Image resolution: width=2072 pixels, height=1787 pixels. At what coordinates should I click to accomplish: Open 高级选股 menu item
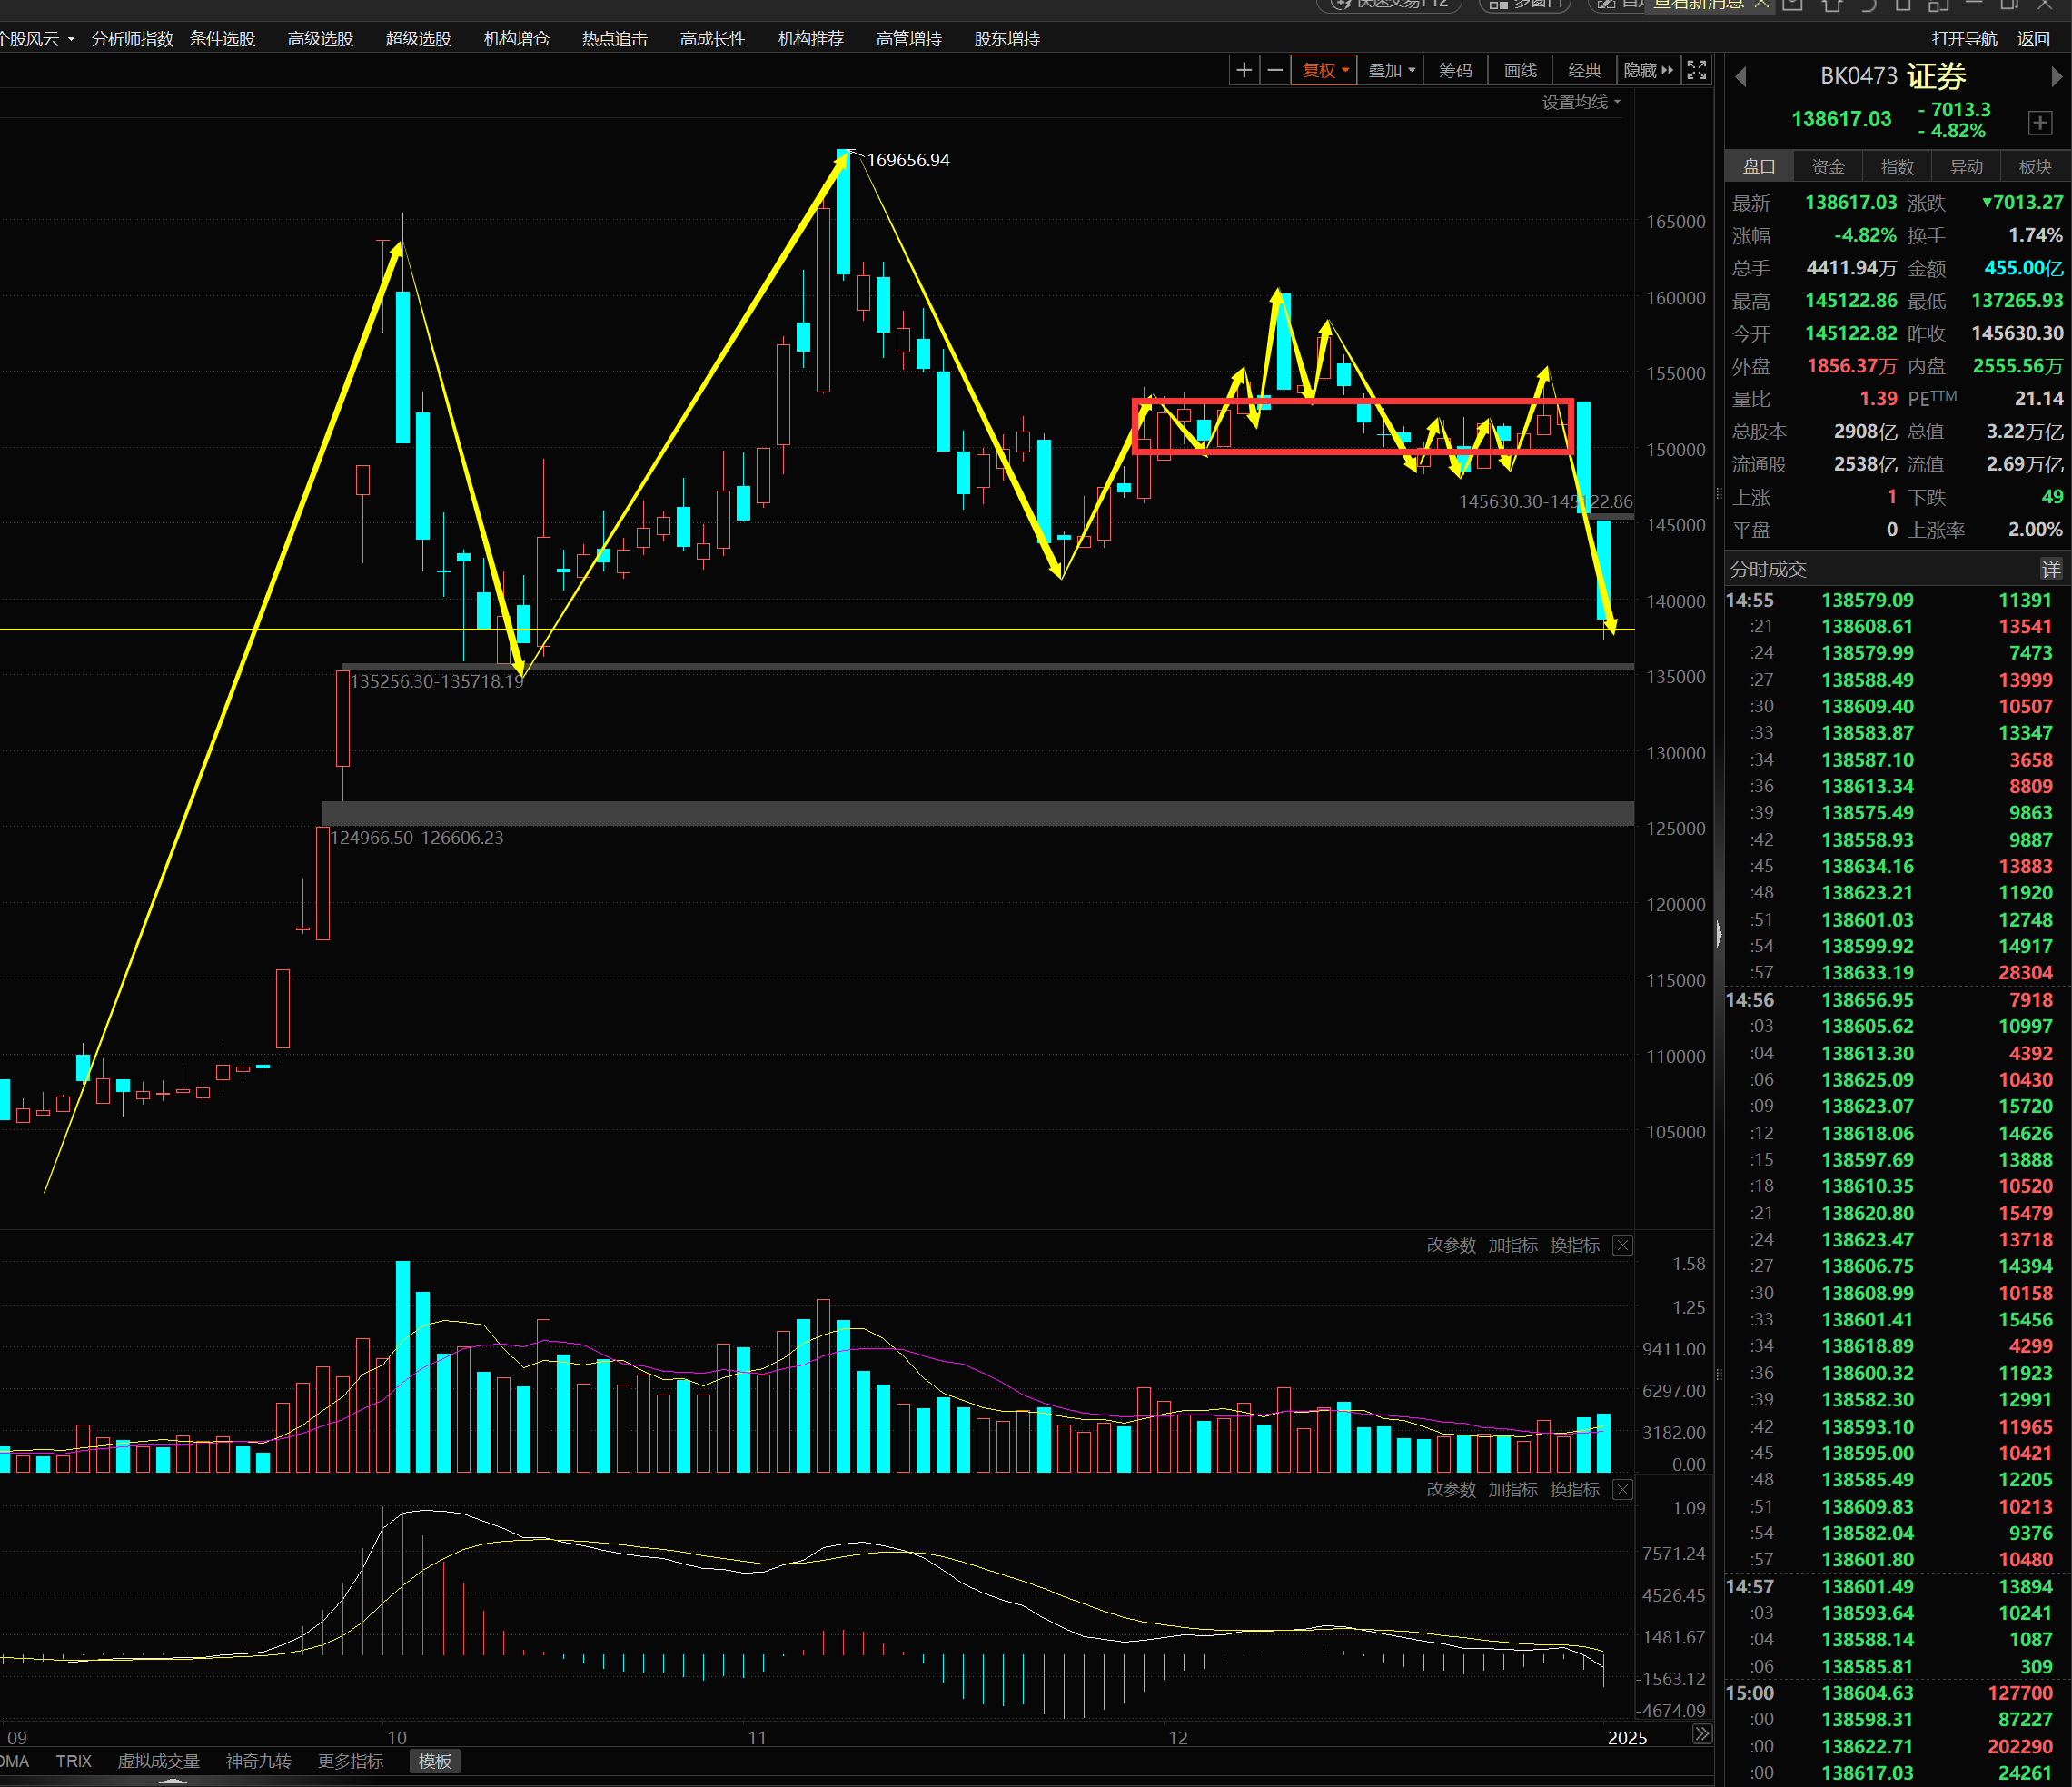pos(320,39)
